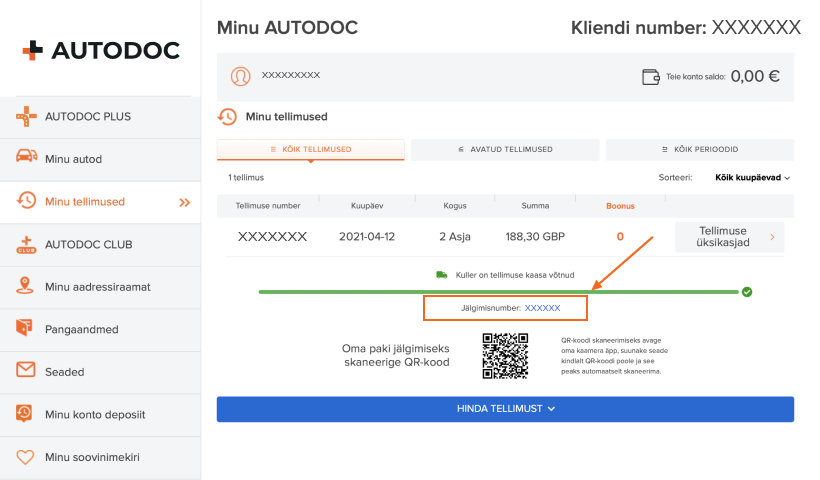Click the envelope icon beside Seaded

(26, 371)
